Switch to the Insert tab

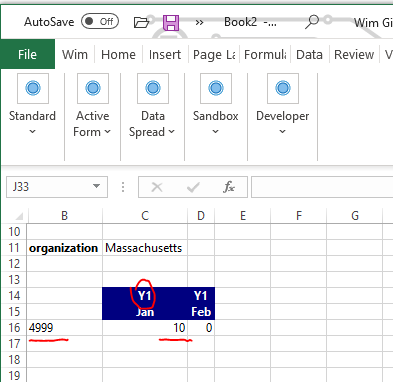pos(165,54)
